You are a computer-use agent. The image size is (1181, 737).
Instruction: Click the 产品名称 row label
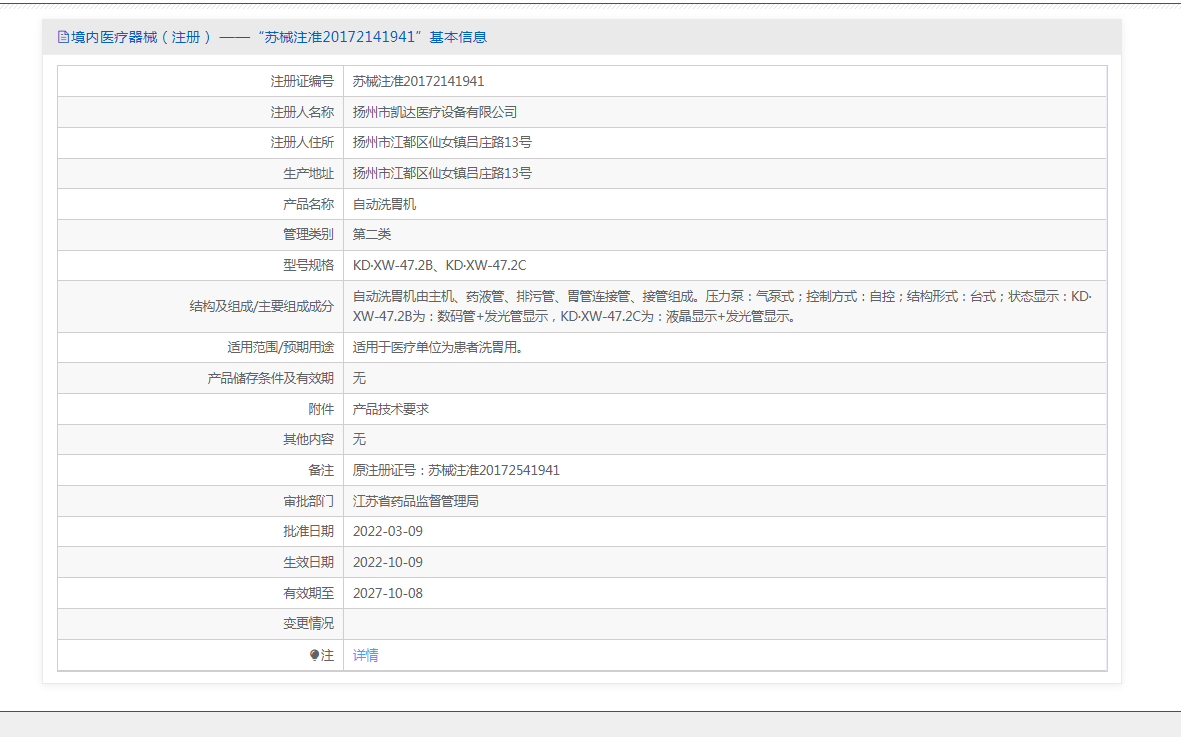(x=308, y=204)
